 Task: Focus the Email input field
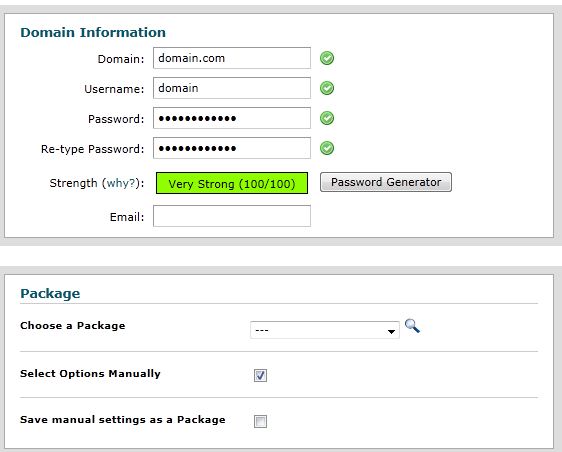232,216
